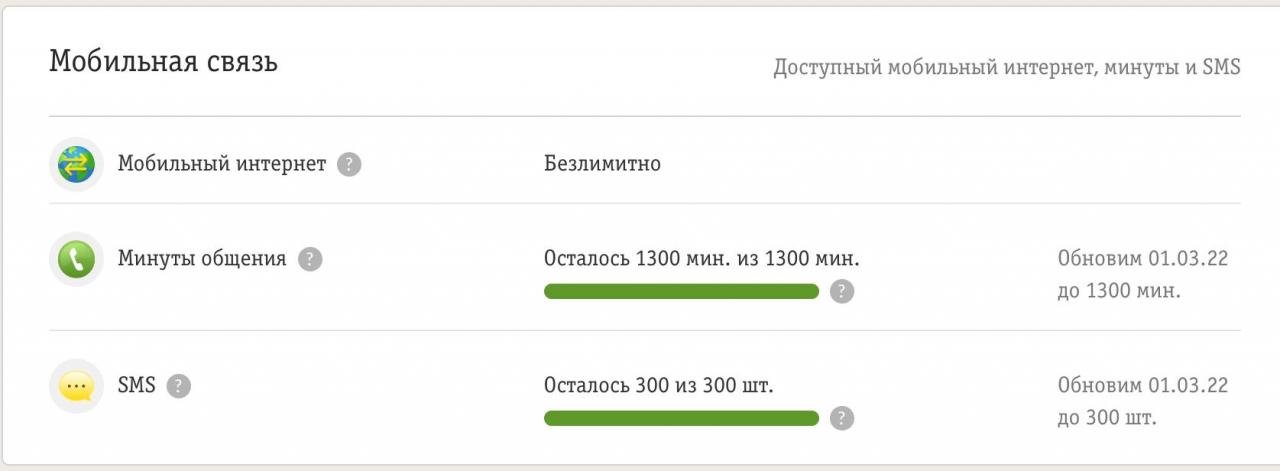Viewport: 1280px width, 471px height.
Task: Click the SMS remaining green progress bar
Action: tap(681, 418)
